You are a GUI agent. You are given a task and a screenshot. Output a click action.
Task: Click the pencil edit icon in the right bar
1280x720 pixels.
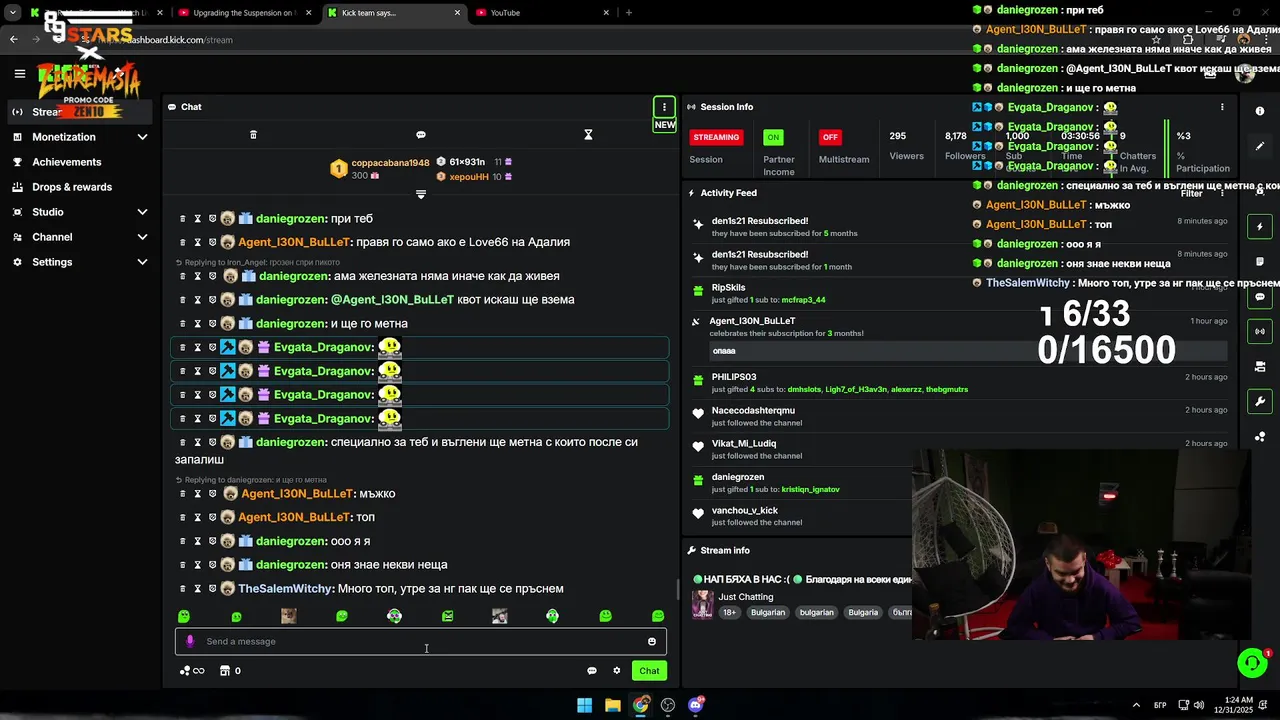click(x=1260, y=146)
